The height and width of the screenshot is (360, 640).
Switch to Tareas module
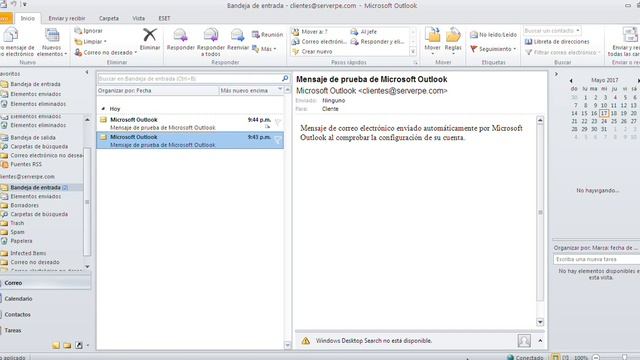[x=45, y=330]
